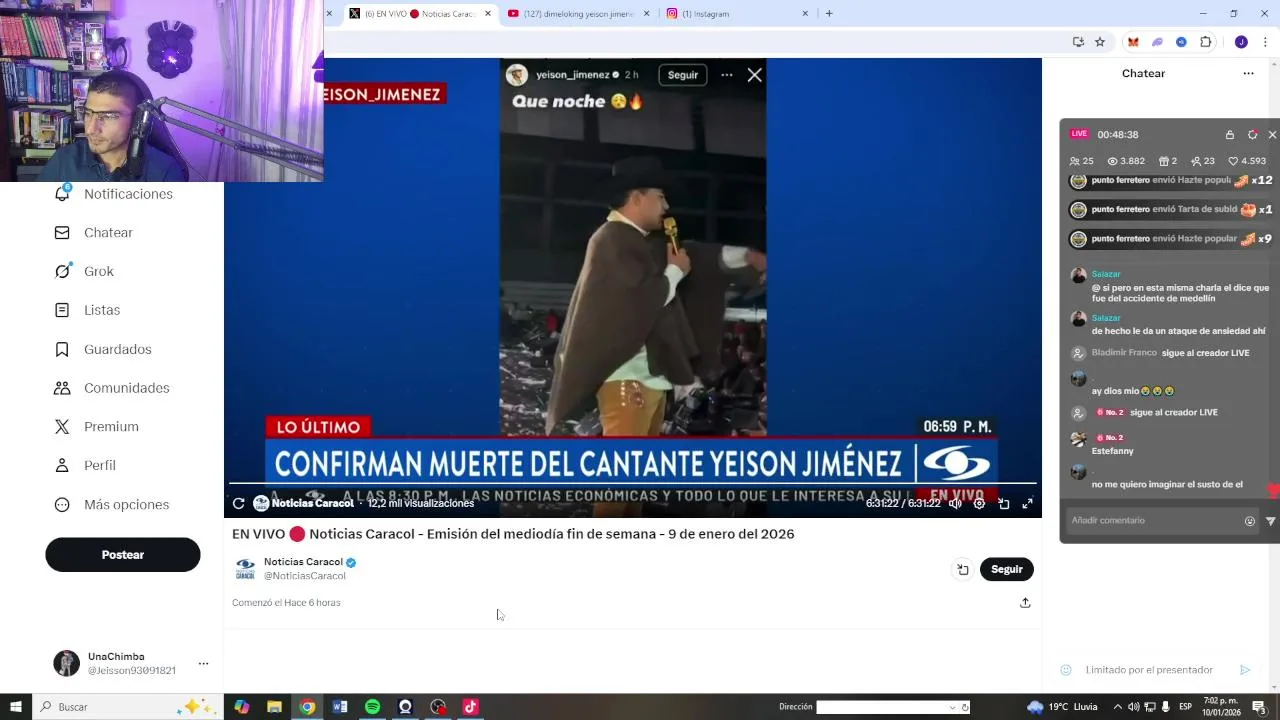The image size is (1280, 720).
Task: Click the likes heart count 4.593
Action: 1247,161
